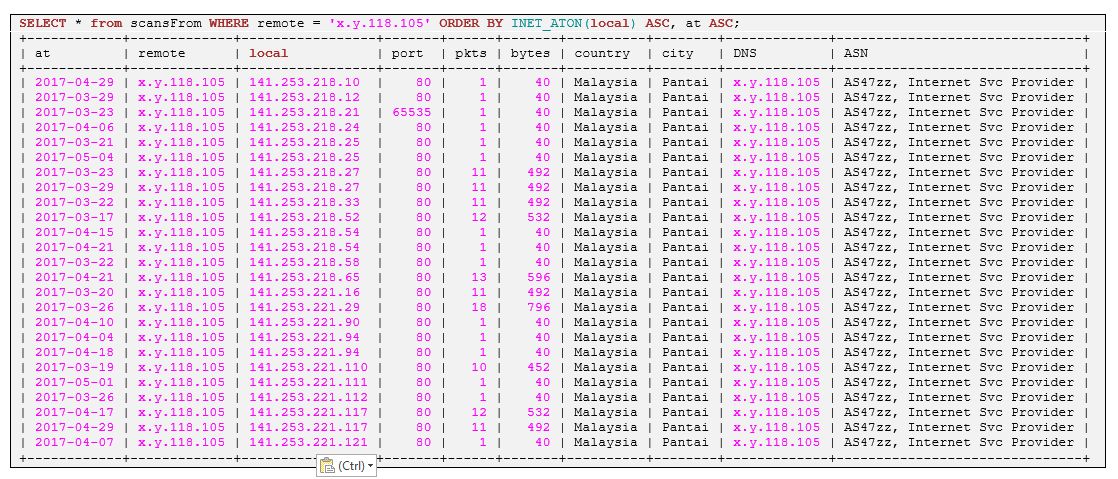Click the 'bytes' column header

530,53
